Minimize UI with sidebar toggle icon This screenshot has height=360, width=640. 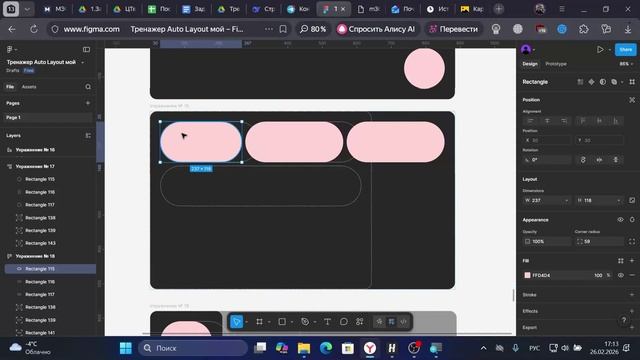(x=86, y=49)
